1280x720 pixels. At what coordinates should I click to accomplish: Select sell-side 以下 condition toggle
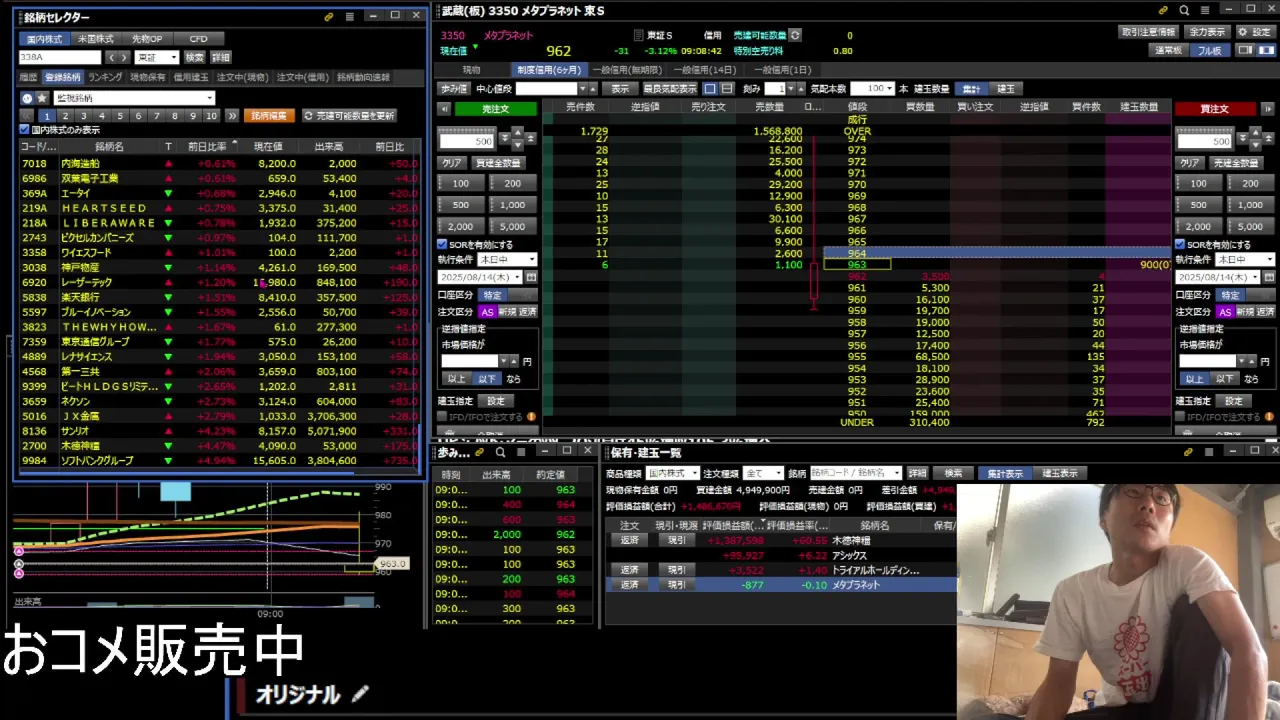487,379
